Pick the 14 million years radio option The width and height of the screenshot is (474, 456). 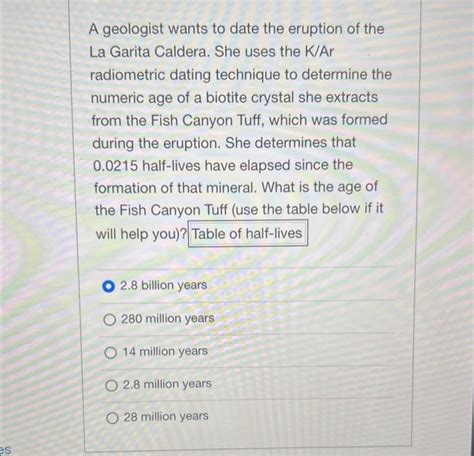tap(110, 352)
